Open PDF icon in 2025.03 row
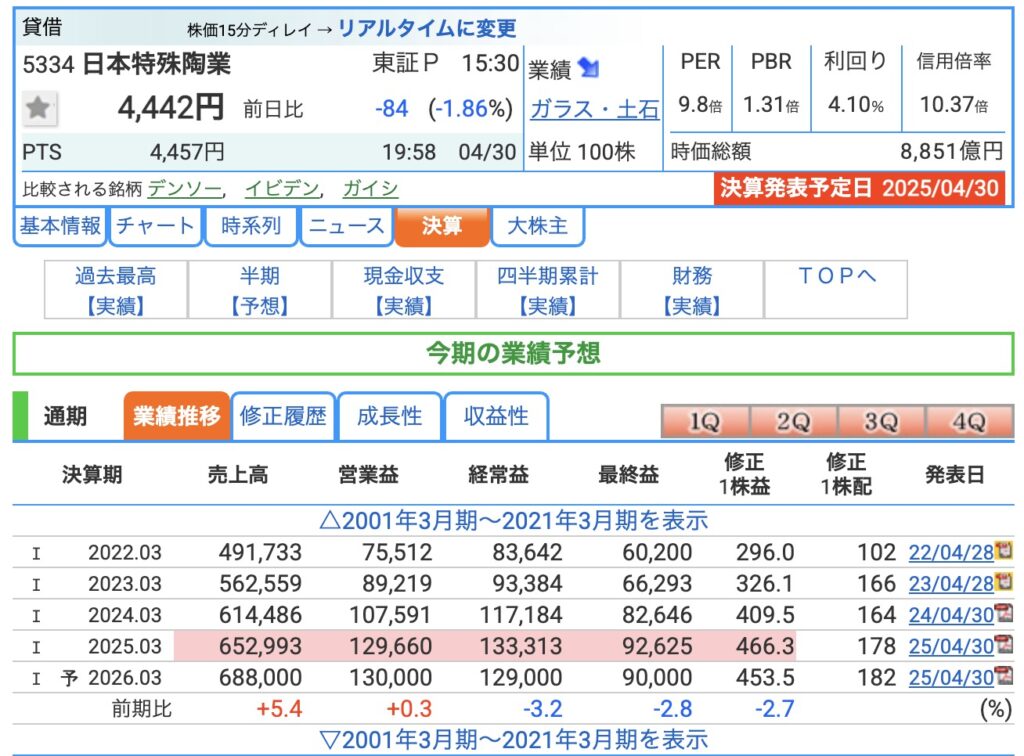This screenshot has height=756, width=1024. tap(1003, 646)
